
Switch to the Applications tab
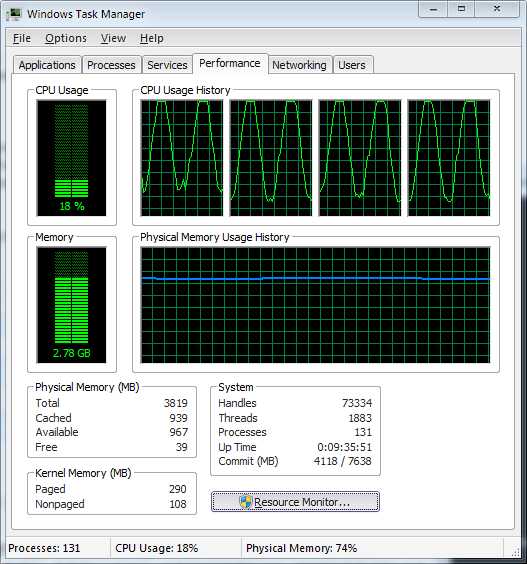[x=47, y=65]
